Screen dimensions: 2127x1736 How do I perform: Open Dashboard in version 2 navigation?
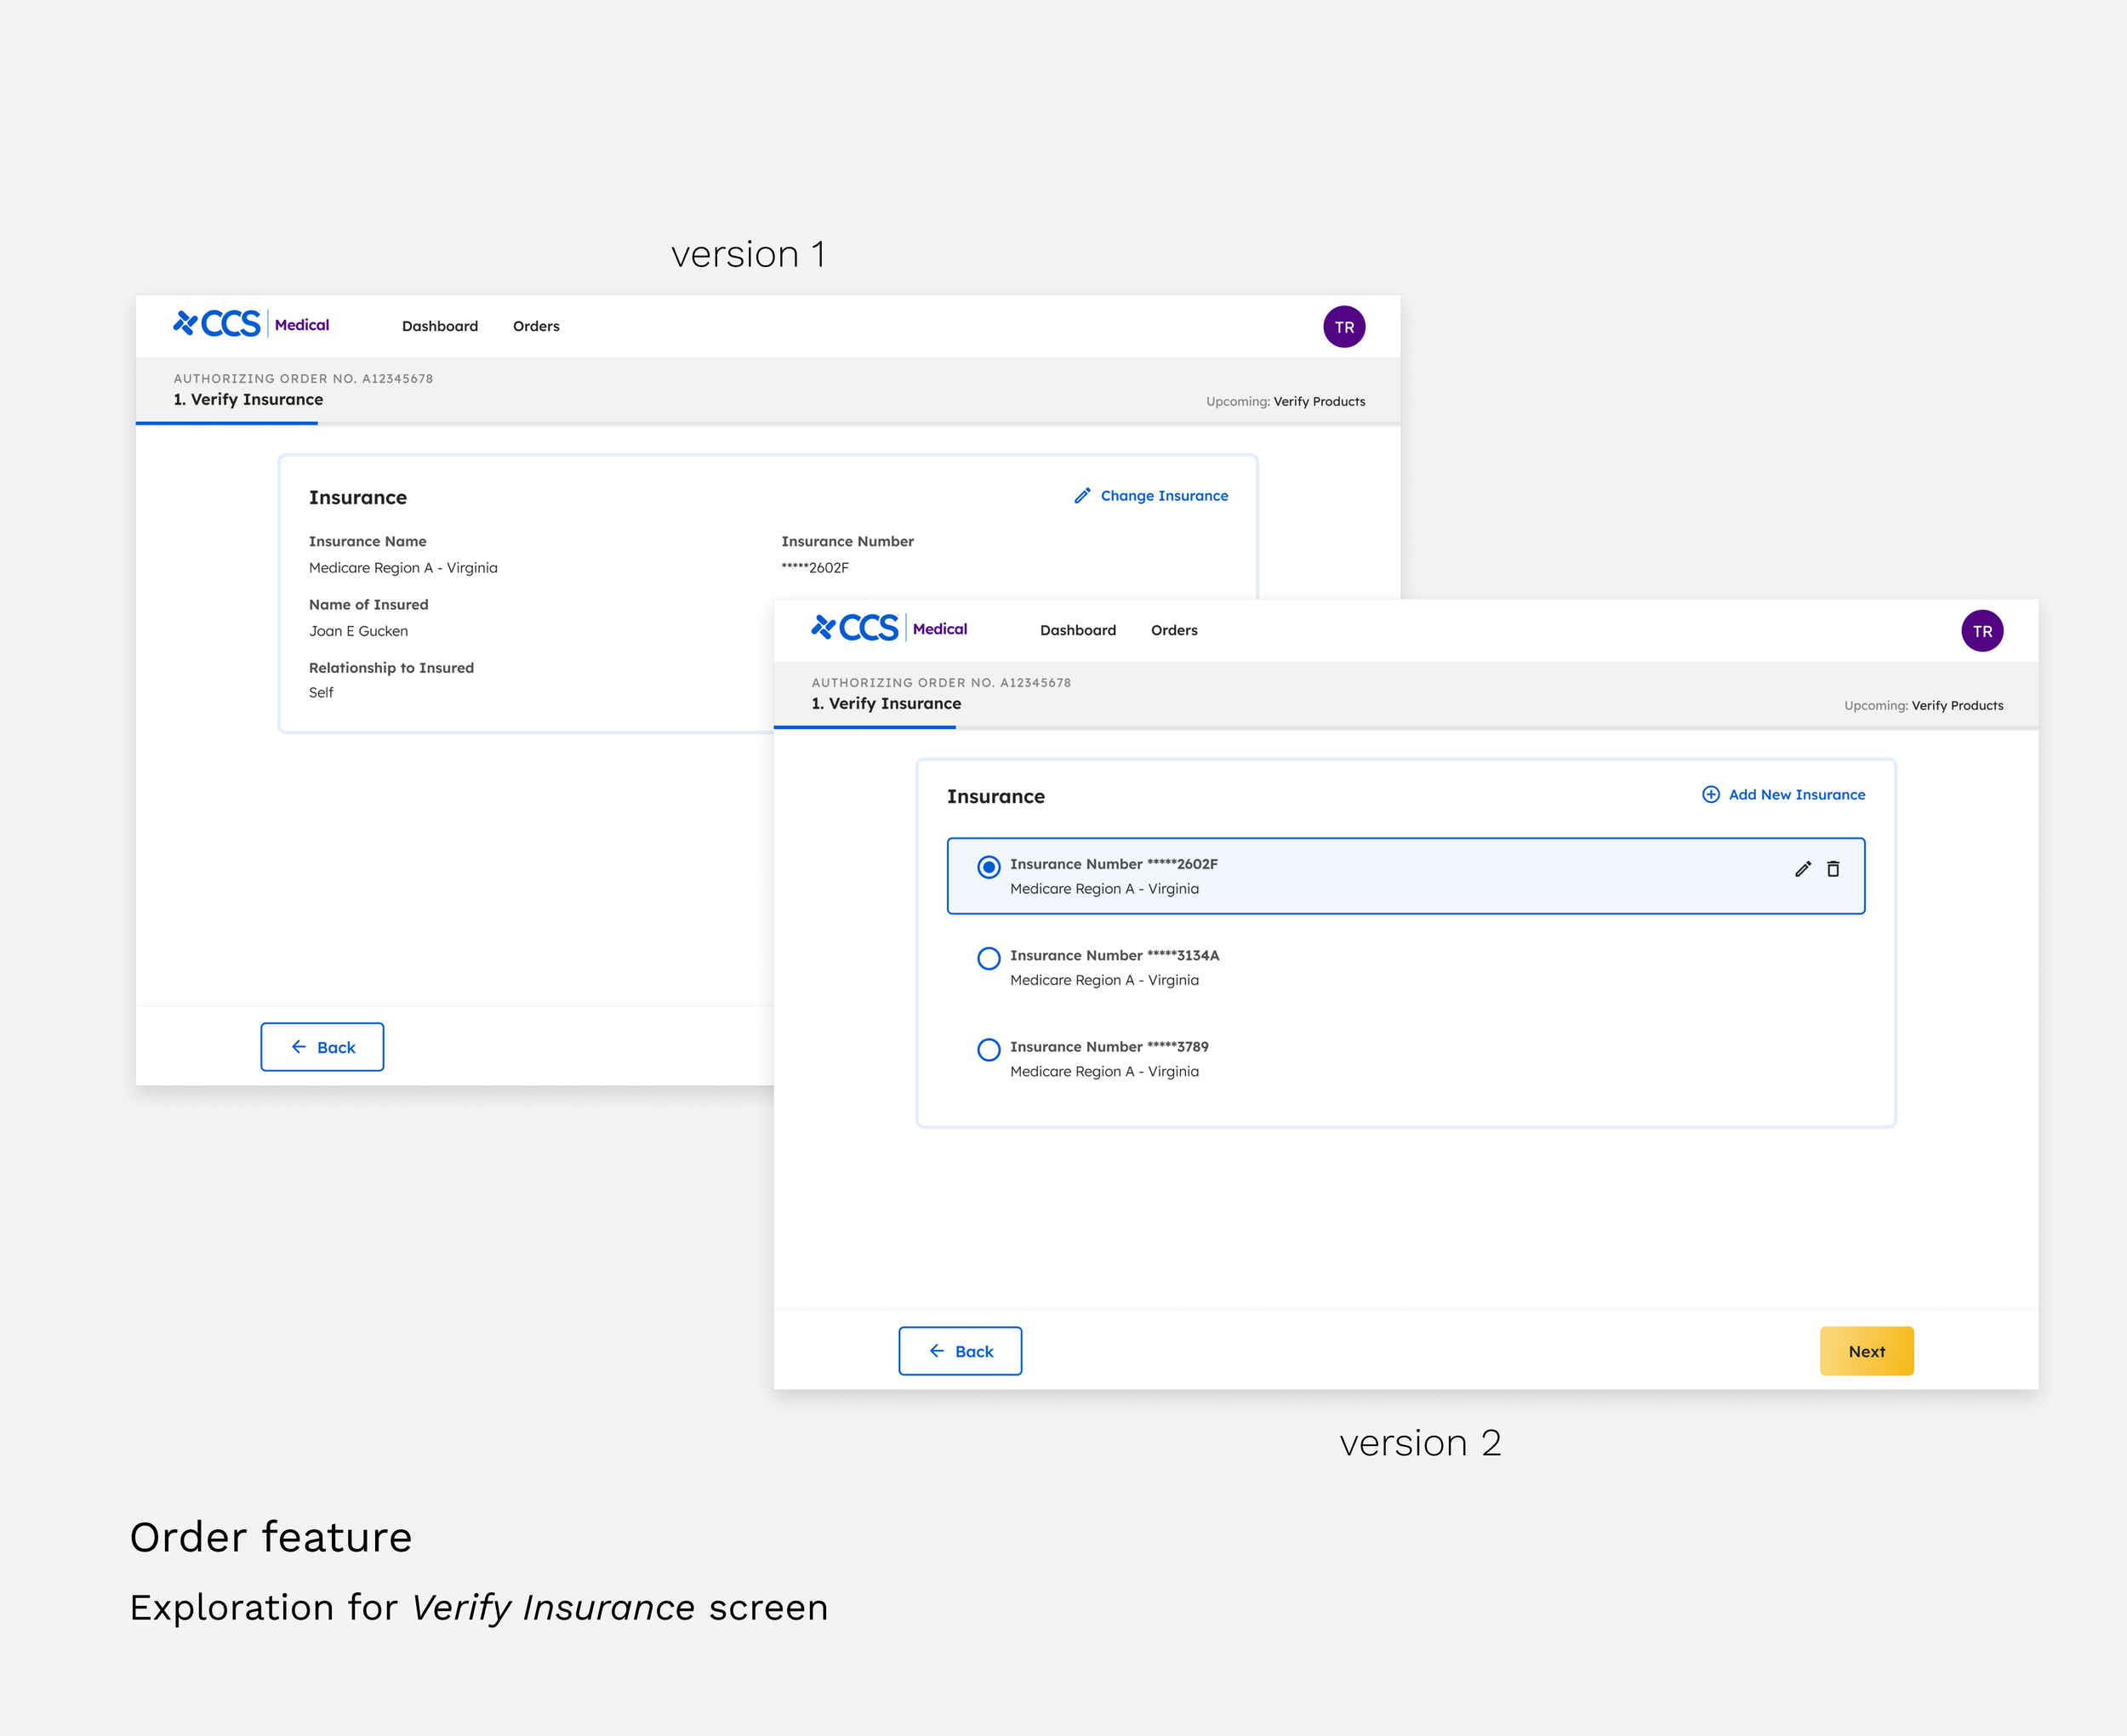[1078, 630]
